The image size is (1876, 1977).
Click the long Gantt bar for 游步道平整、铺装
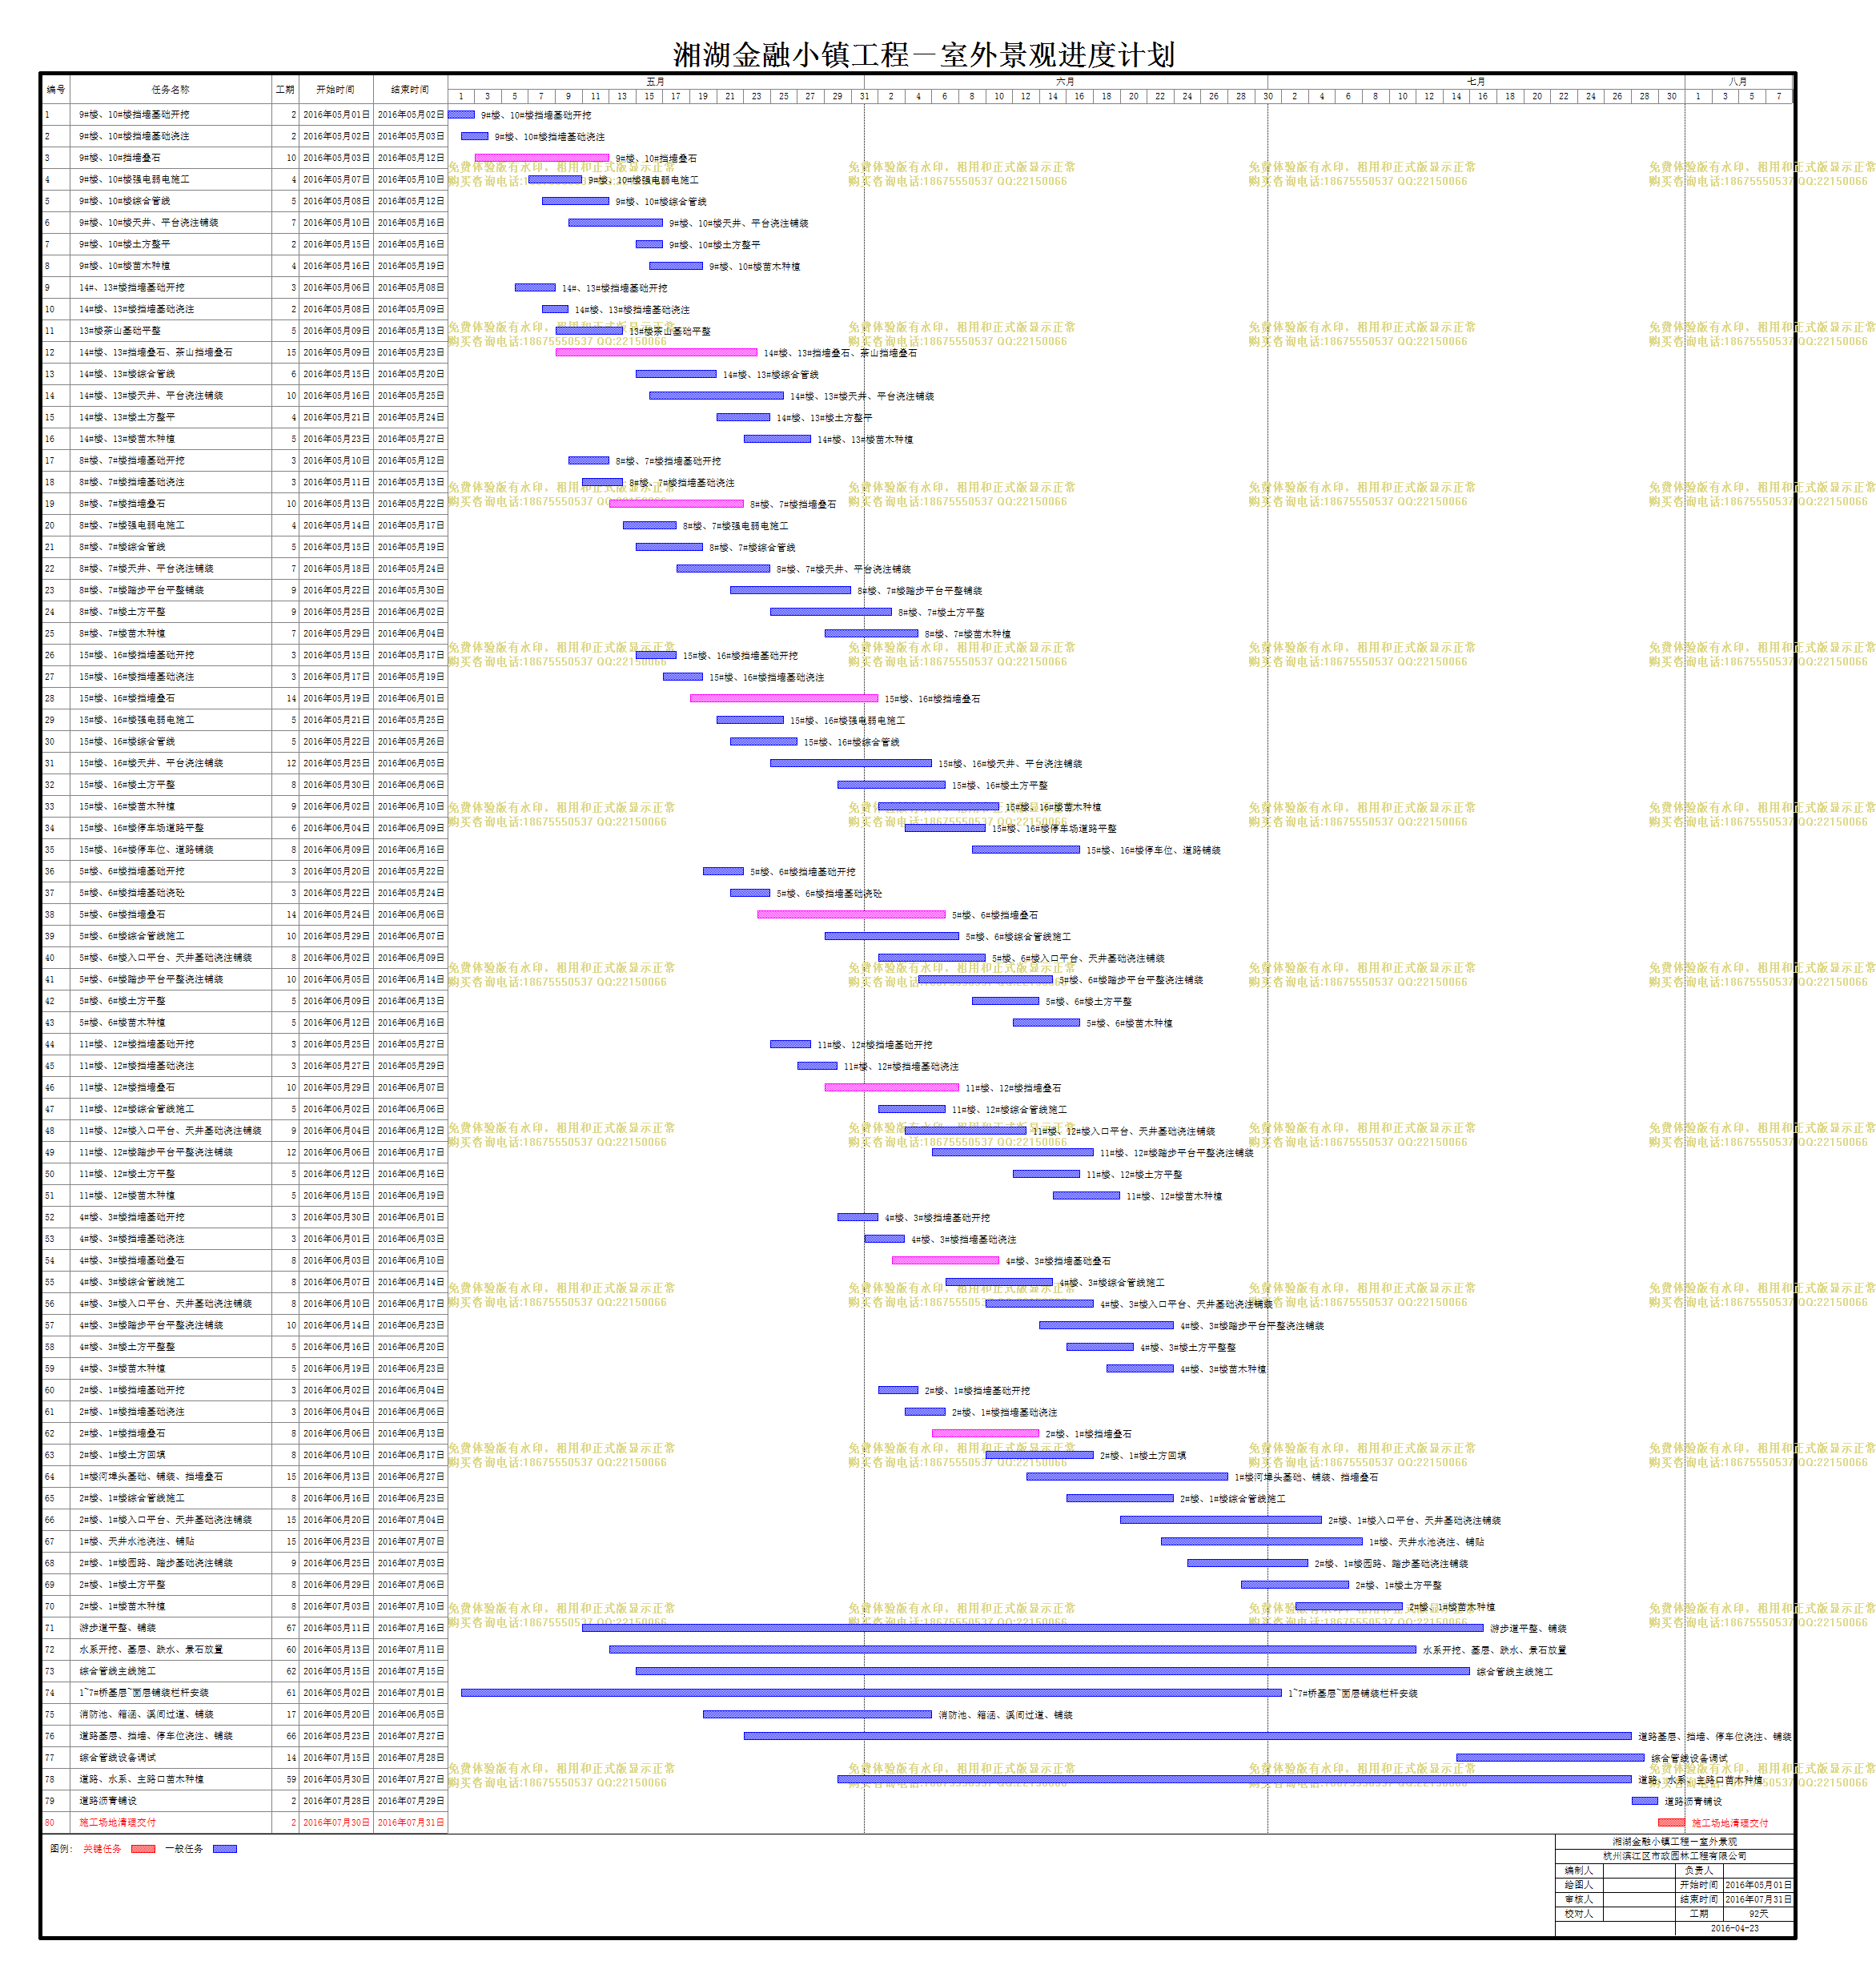pyautogui.click(x=1033, y=1628)
